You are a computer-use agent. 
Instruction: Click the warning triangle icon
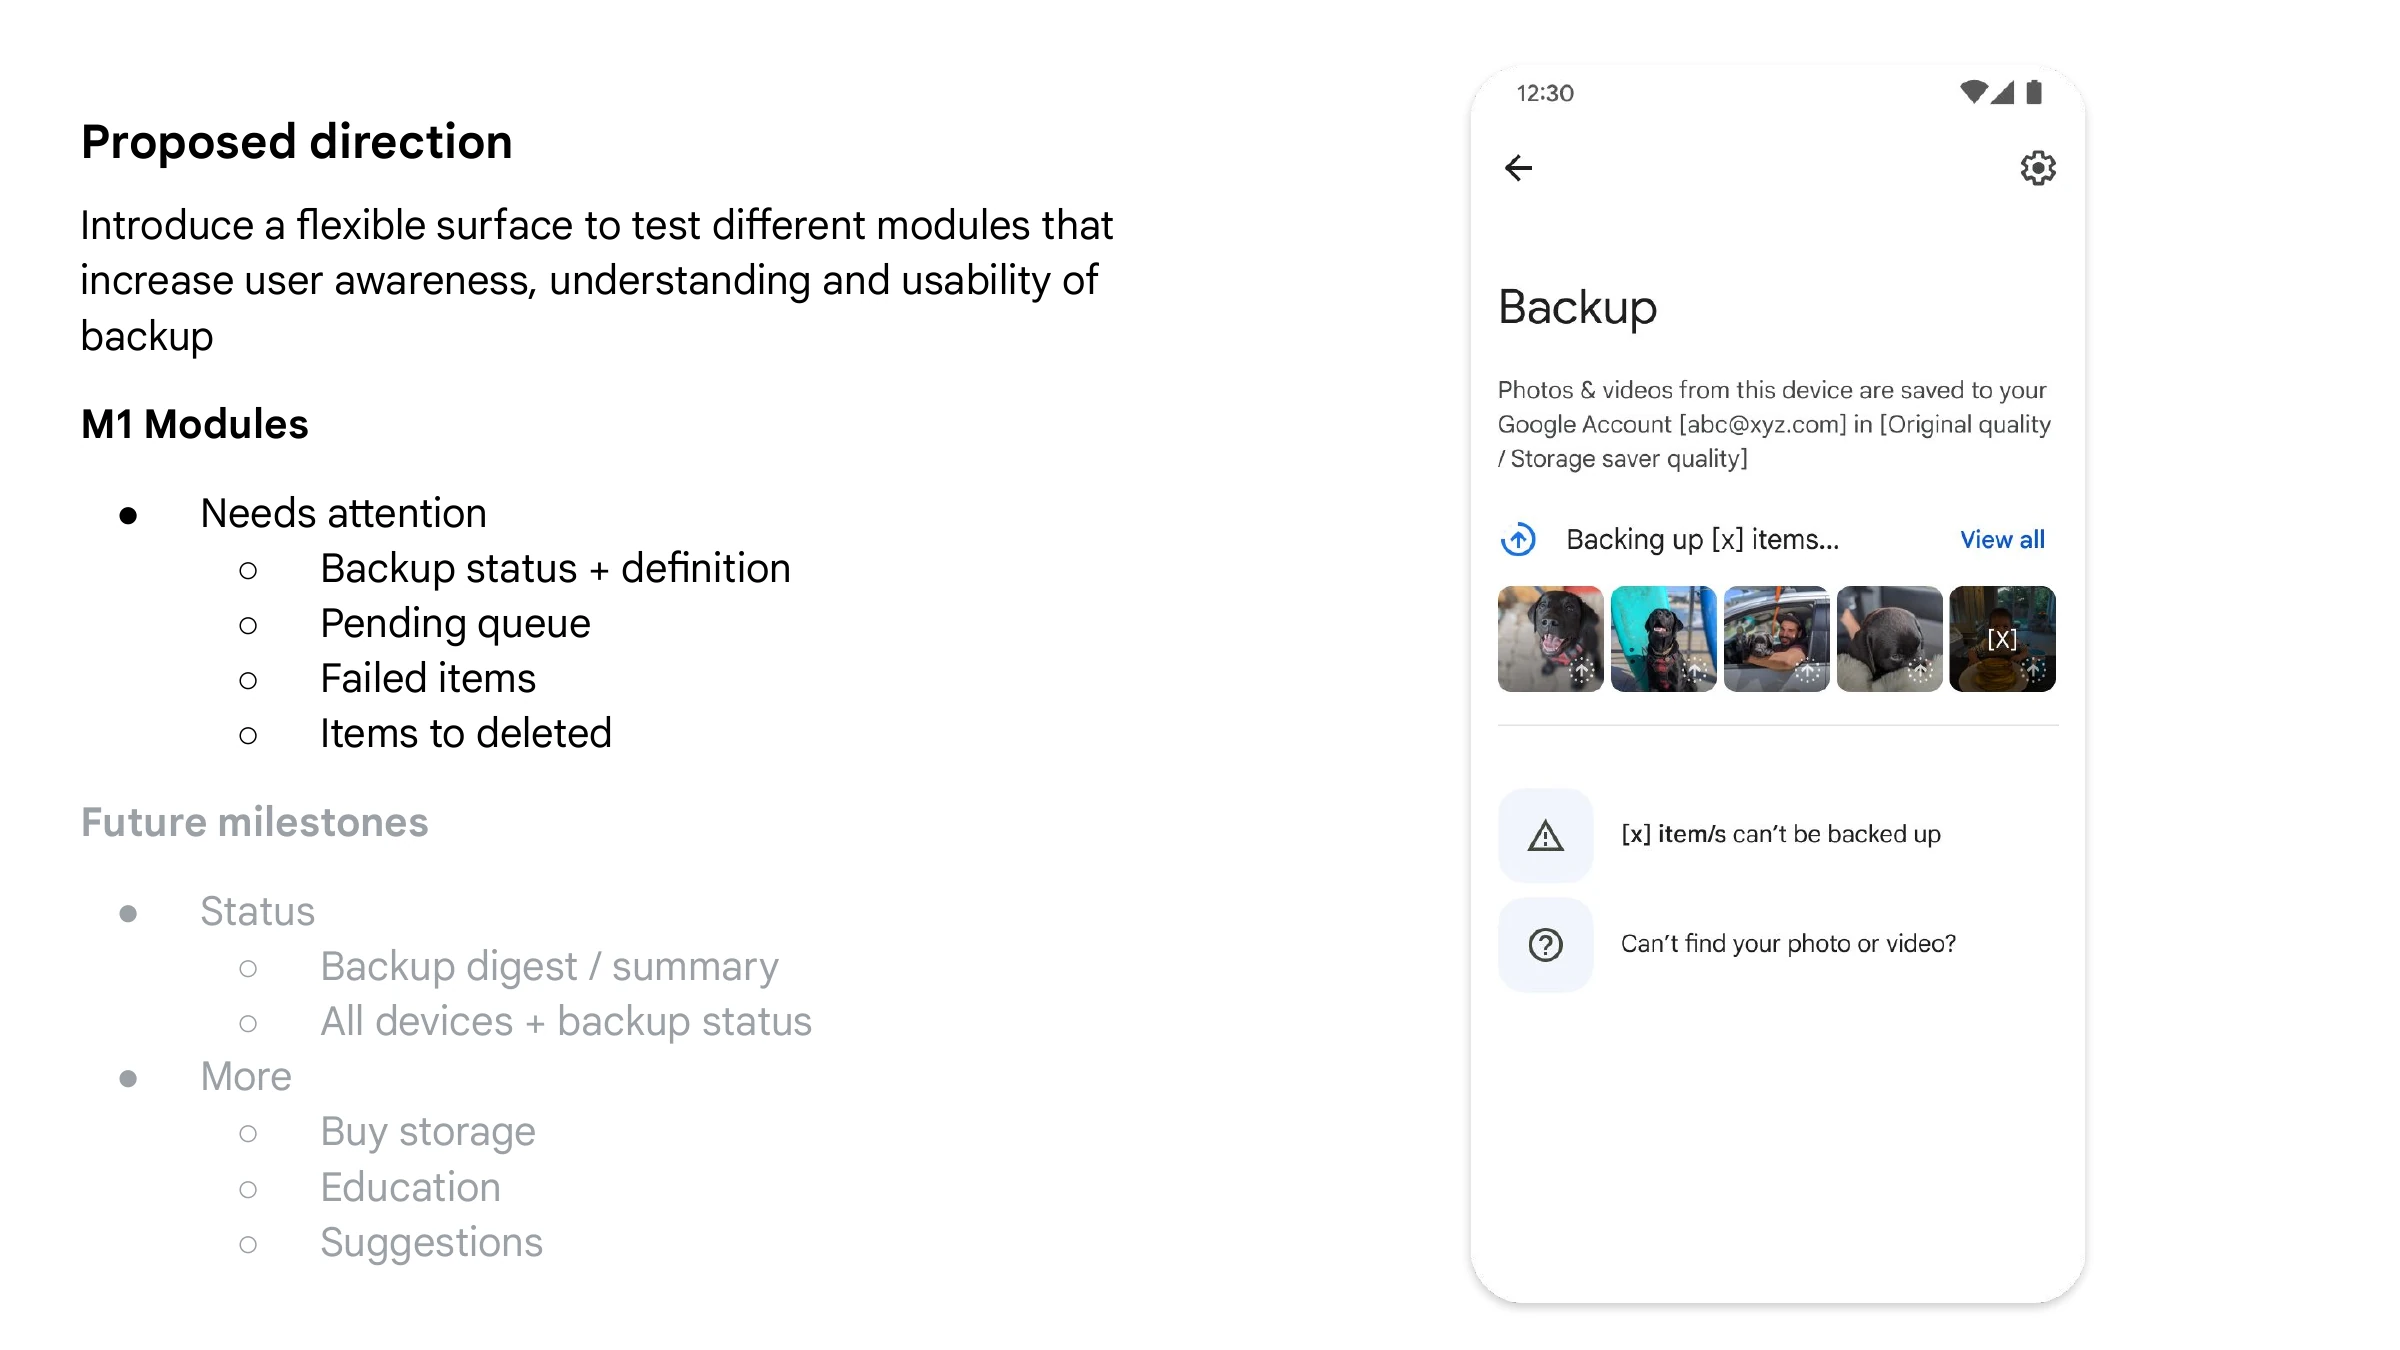1546,835
